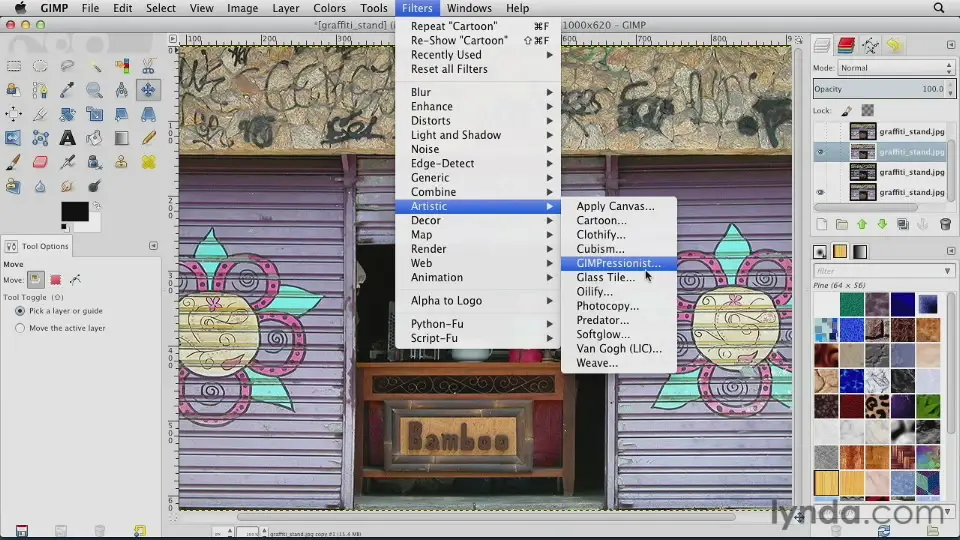The height and width of the screenshot is (540, 960).
Task: Set Move mode to path
Action: (x=75, y=280)
